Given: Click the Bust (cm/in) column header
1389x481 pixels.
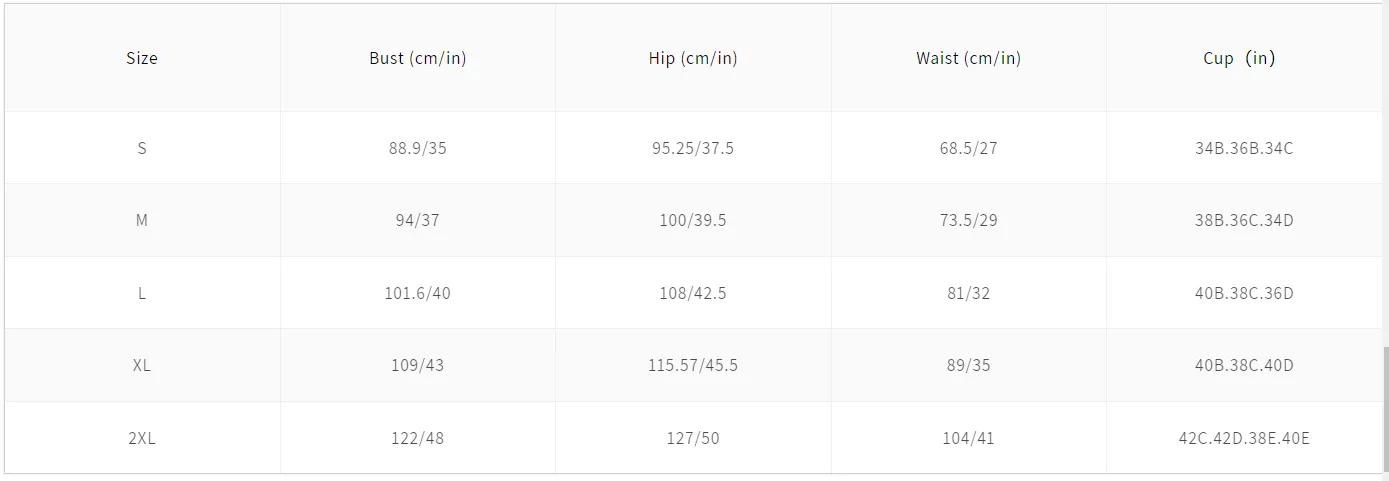Looking at the screenshot, I should tap(418, 58).
